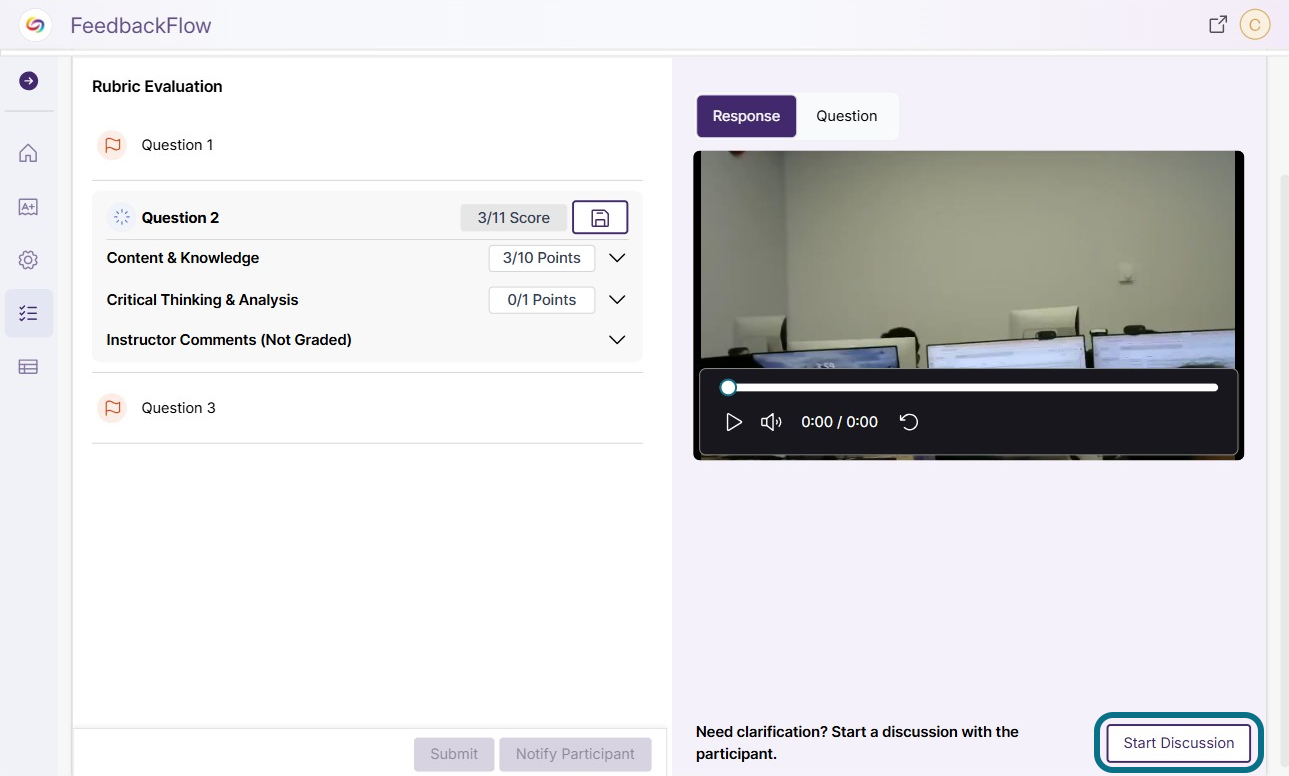The height and width of the screenshot is (776, 1289).
Task: Click the flag icon beside Question 3
Action: click(112, 408)
